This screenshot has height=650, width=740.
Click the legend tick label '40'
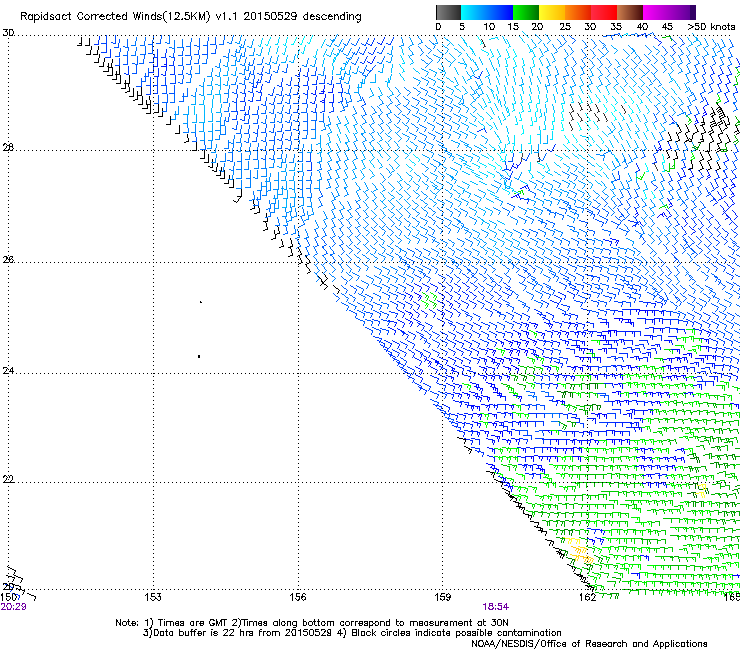click(x=642, y=27)
